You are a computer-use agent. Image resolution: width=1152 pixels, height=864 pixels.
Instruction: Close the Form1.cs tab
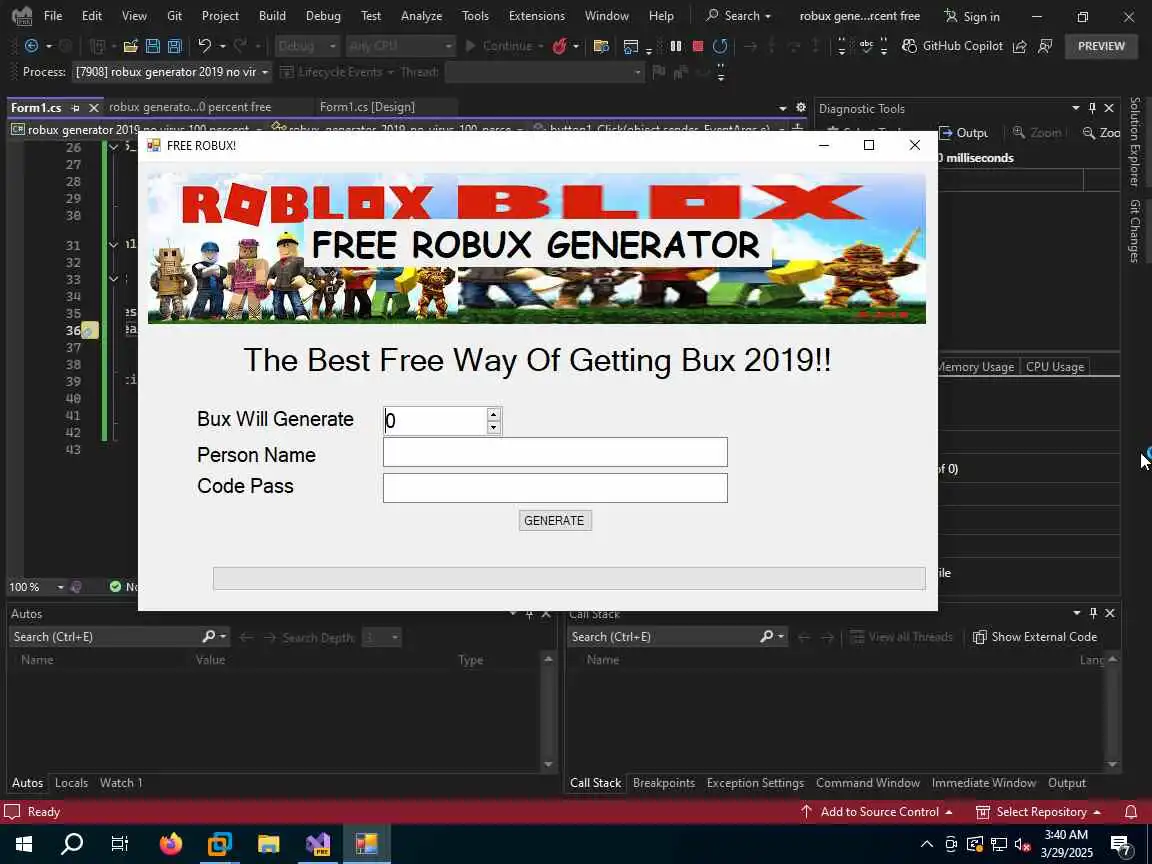(x=93, y=107)
